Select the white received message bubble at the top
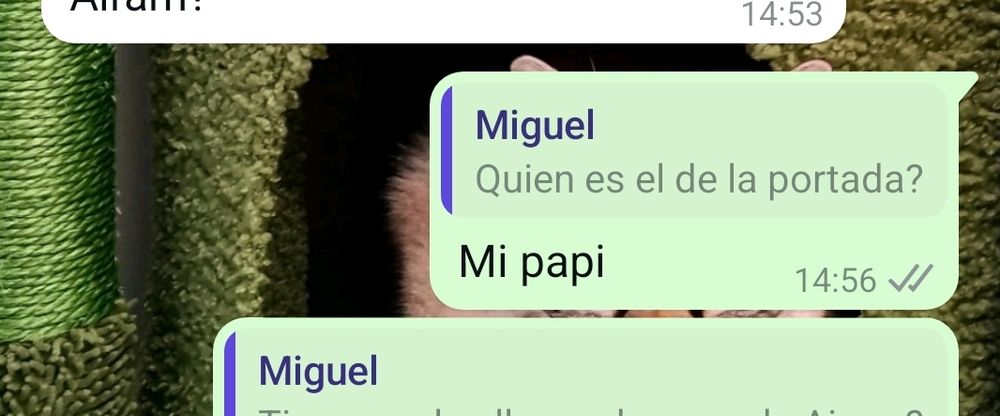The width and height of the screenshot is (1000, 416). pyautogui.click(x=443, y=21)
